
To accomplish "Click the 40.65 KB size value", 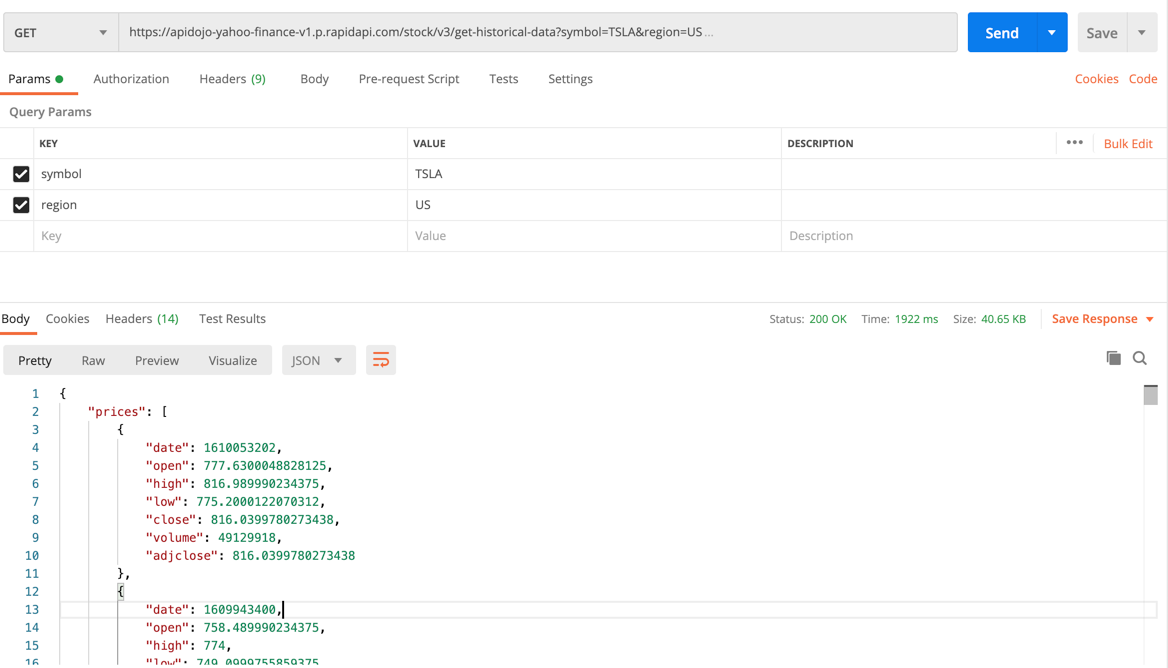I will tap(1003, 319).
